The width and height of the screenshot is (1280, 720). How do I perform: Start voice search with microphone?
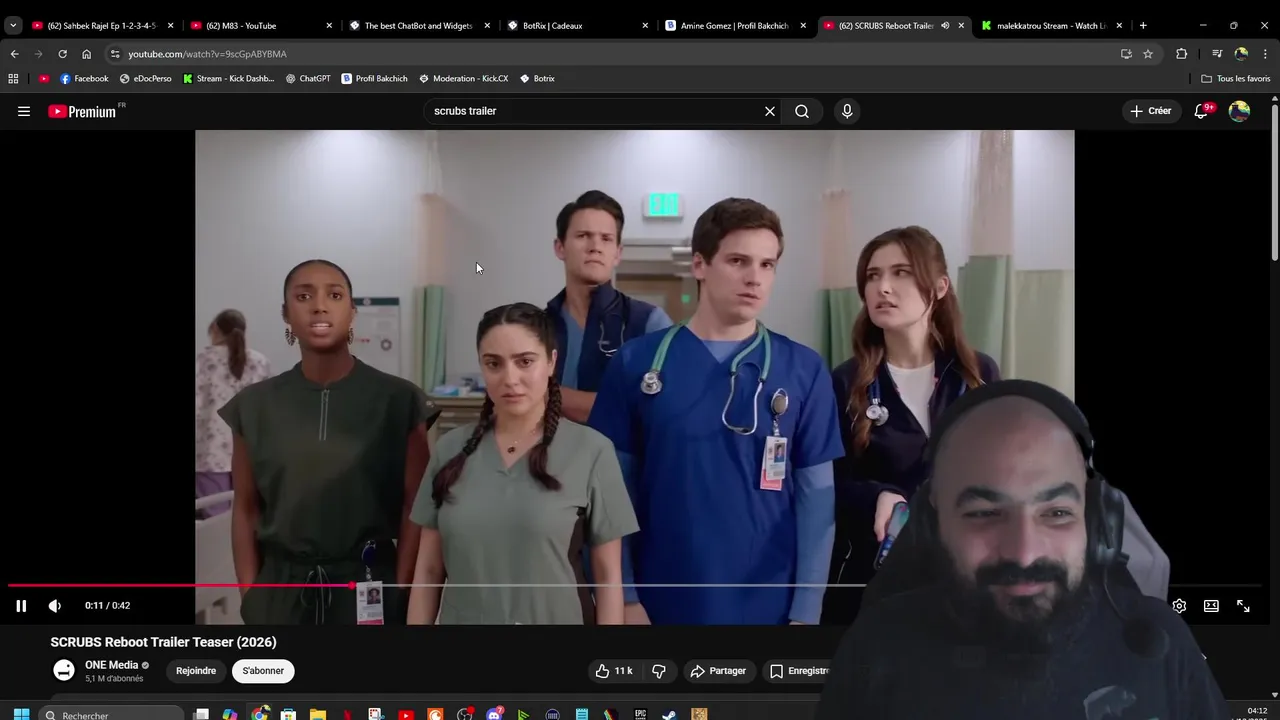pyautogui.click(x=847, y=111)
